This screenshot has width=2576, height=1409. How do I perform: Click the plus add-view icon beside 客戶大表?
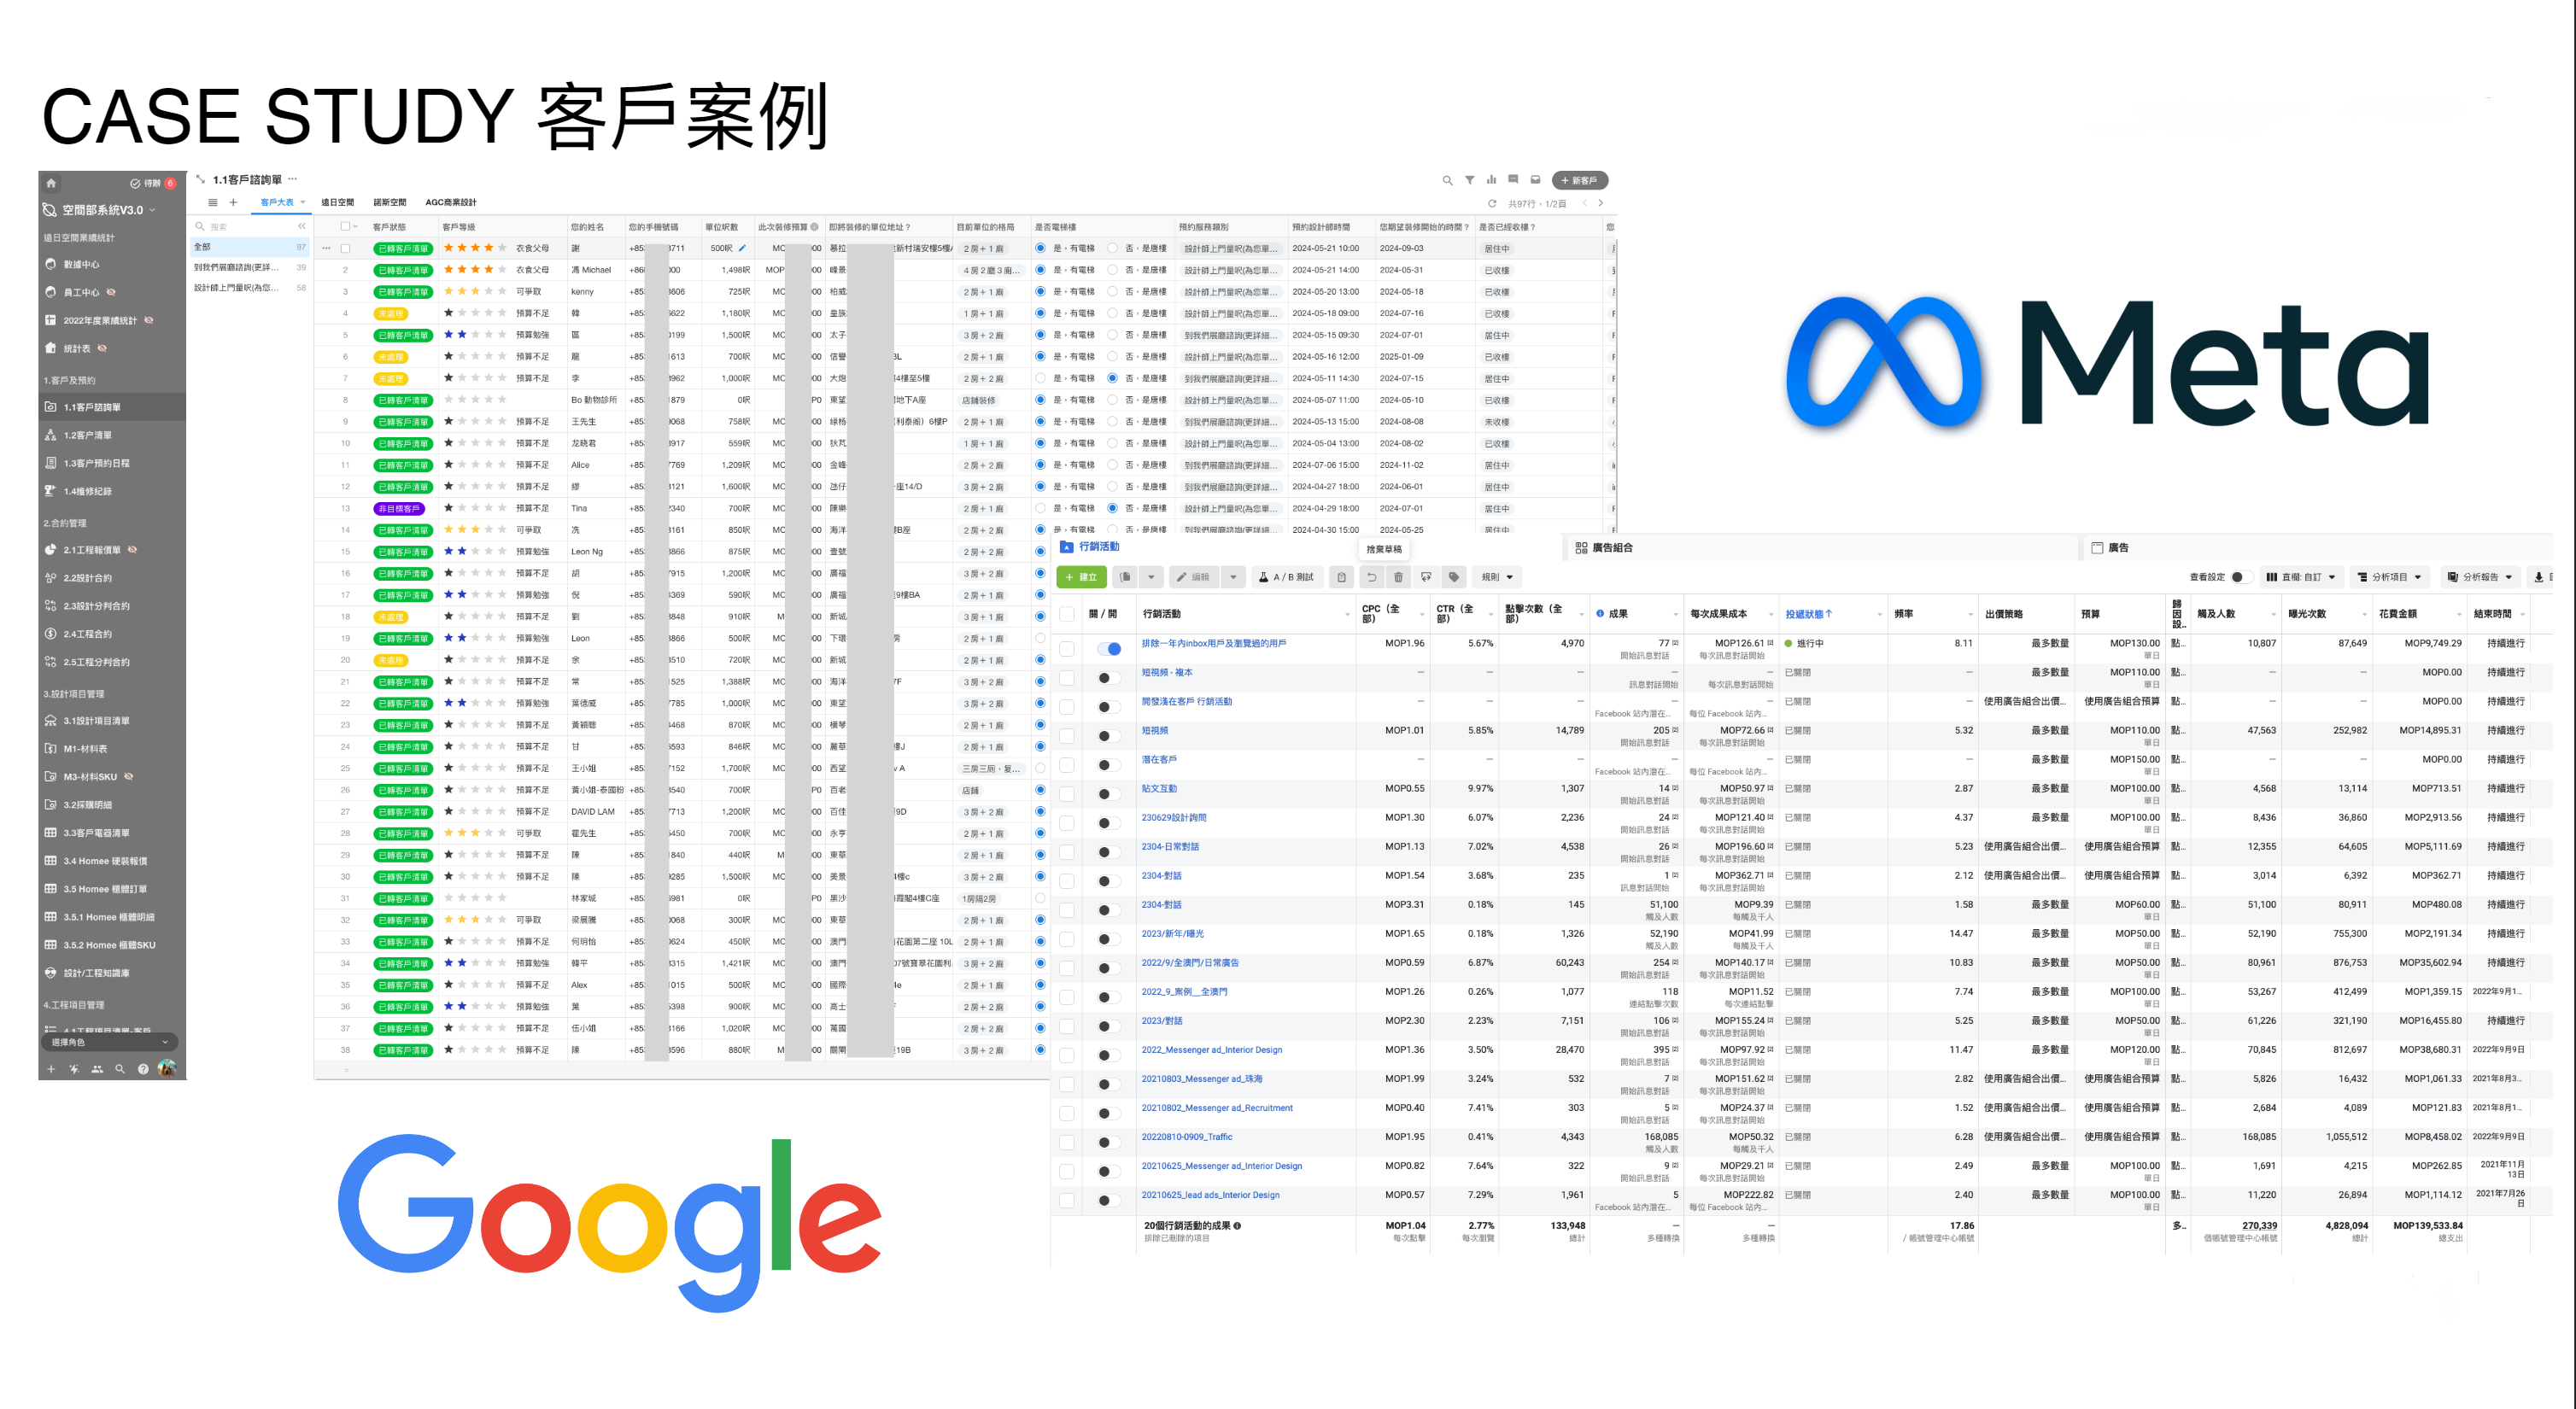coord(233,203)
